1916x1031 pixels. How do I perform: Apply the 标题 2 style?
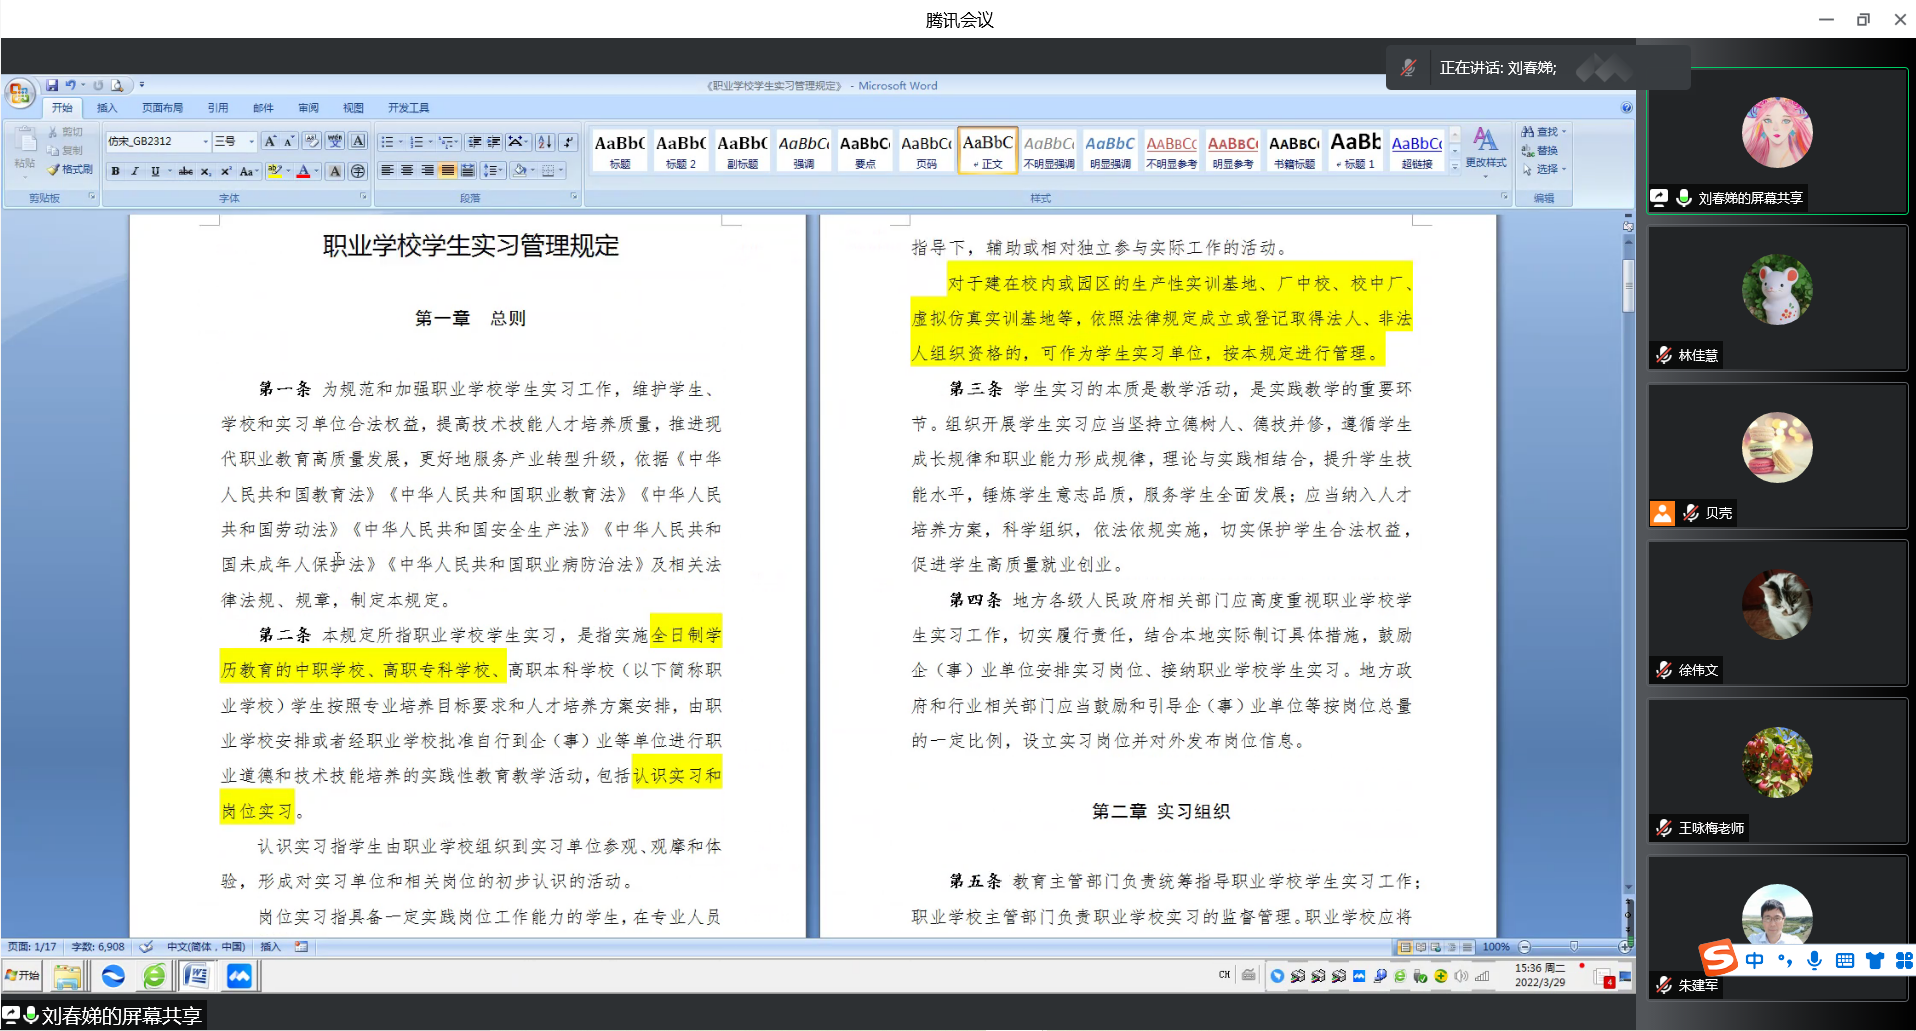click(681, 150)
